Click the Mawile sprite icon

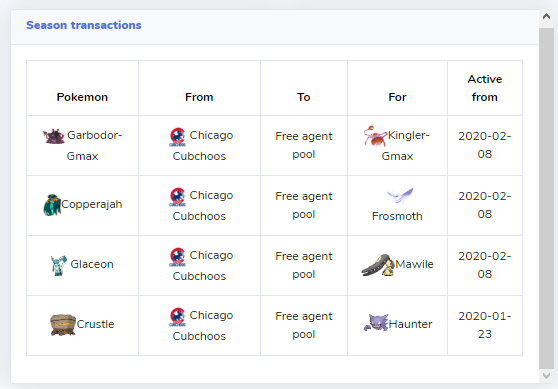378,265
